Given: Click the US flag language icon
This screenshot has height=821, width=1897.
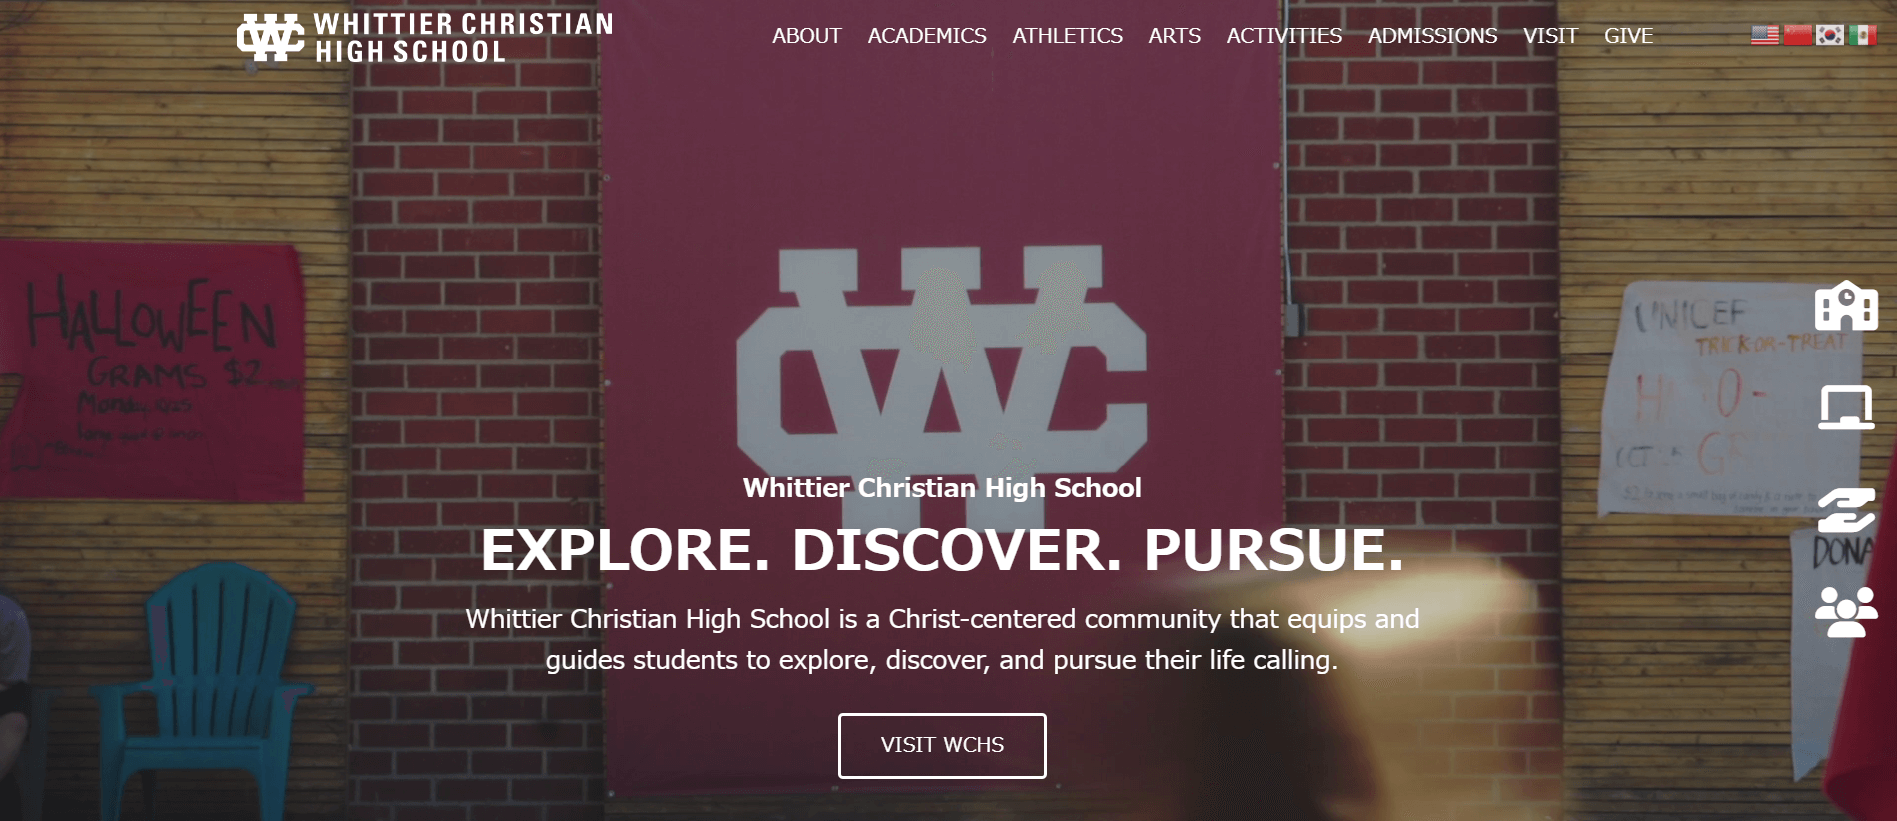Looking at the screenshot, I should click(1765, 35).
